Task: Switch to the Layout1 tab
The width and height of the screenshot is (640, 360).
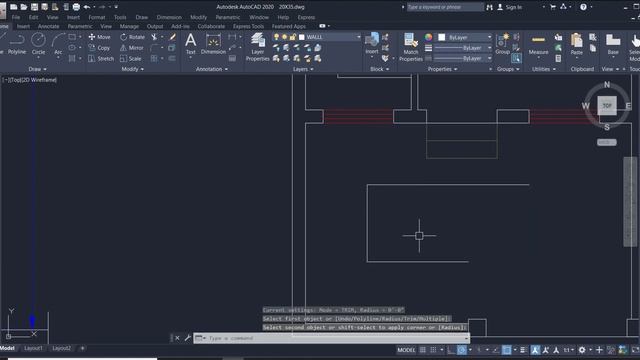Action: (33, 348)
